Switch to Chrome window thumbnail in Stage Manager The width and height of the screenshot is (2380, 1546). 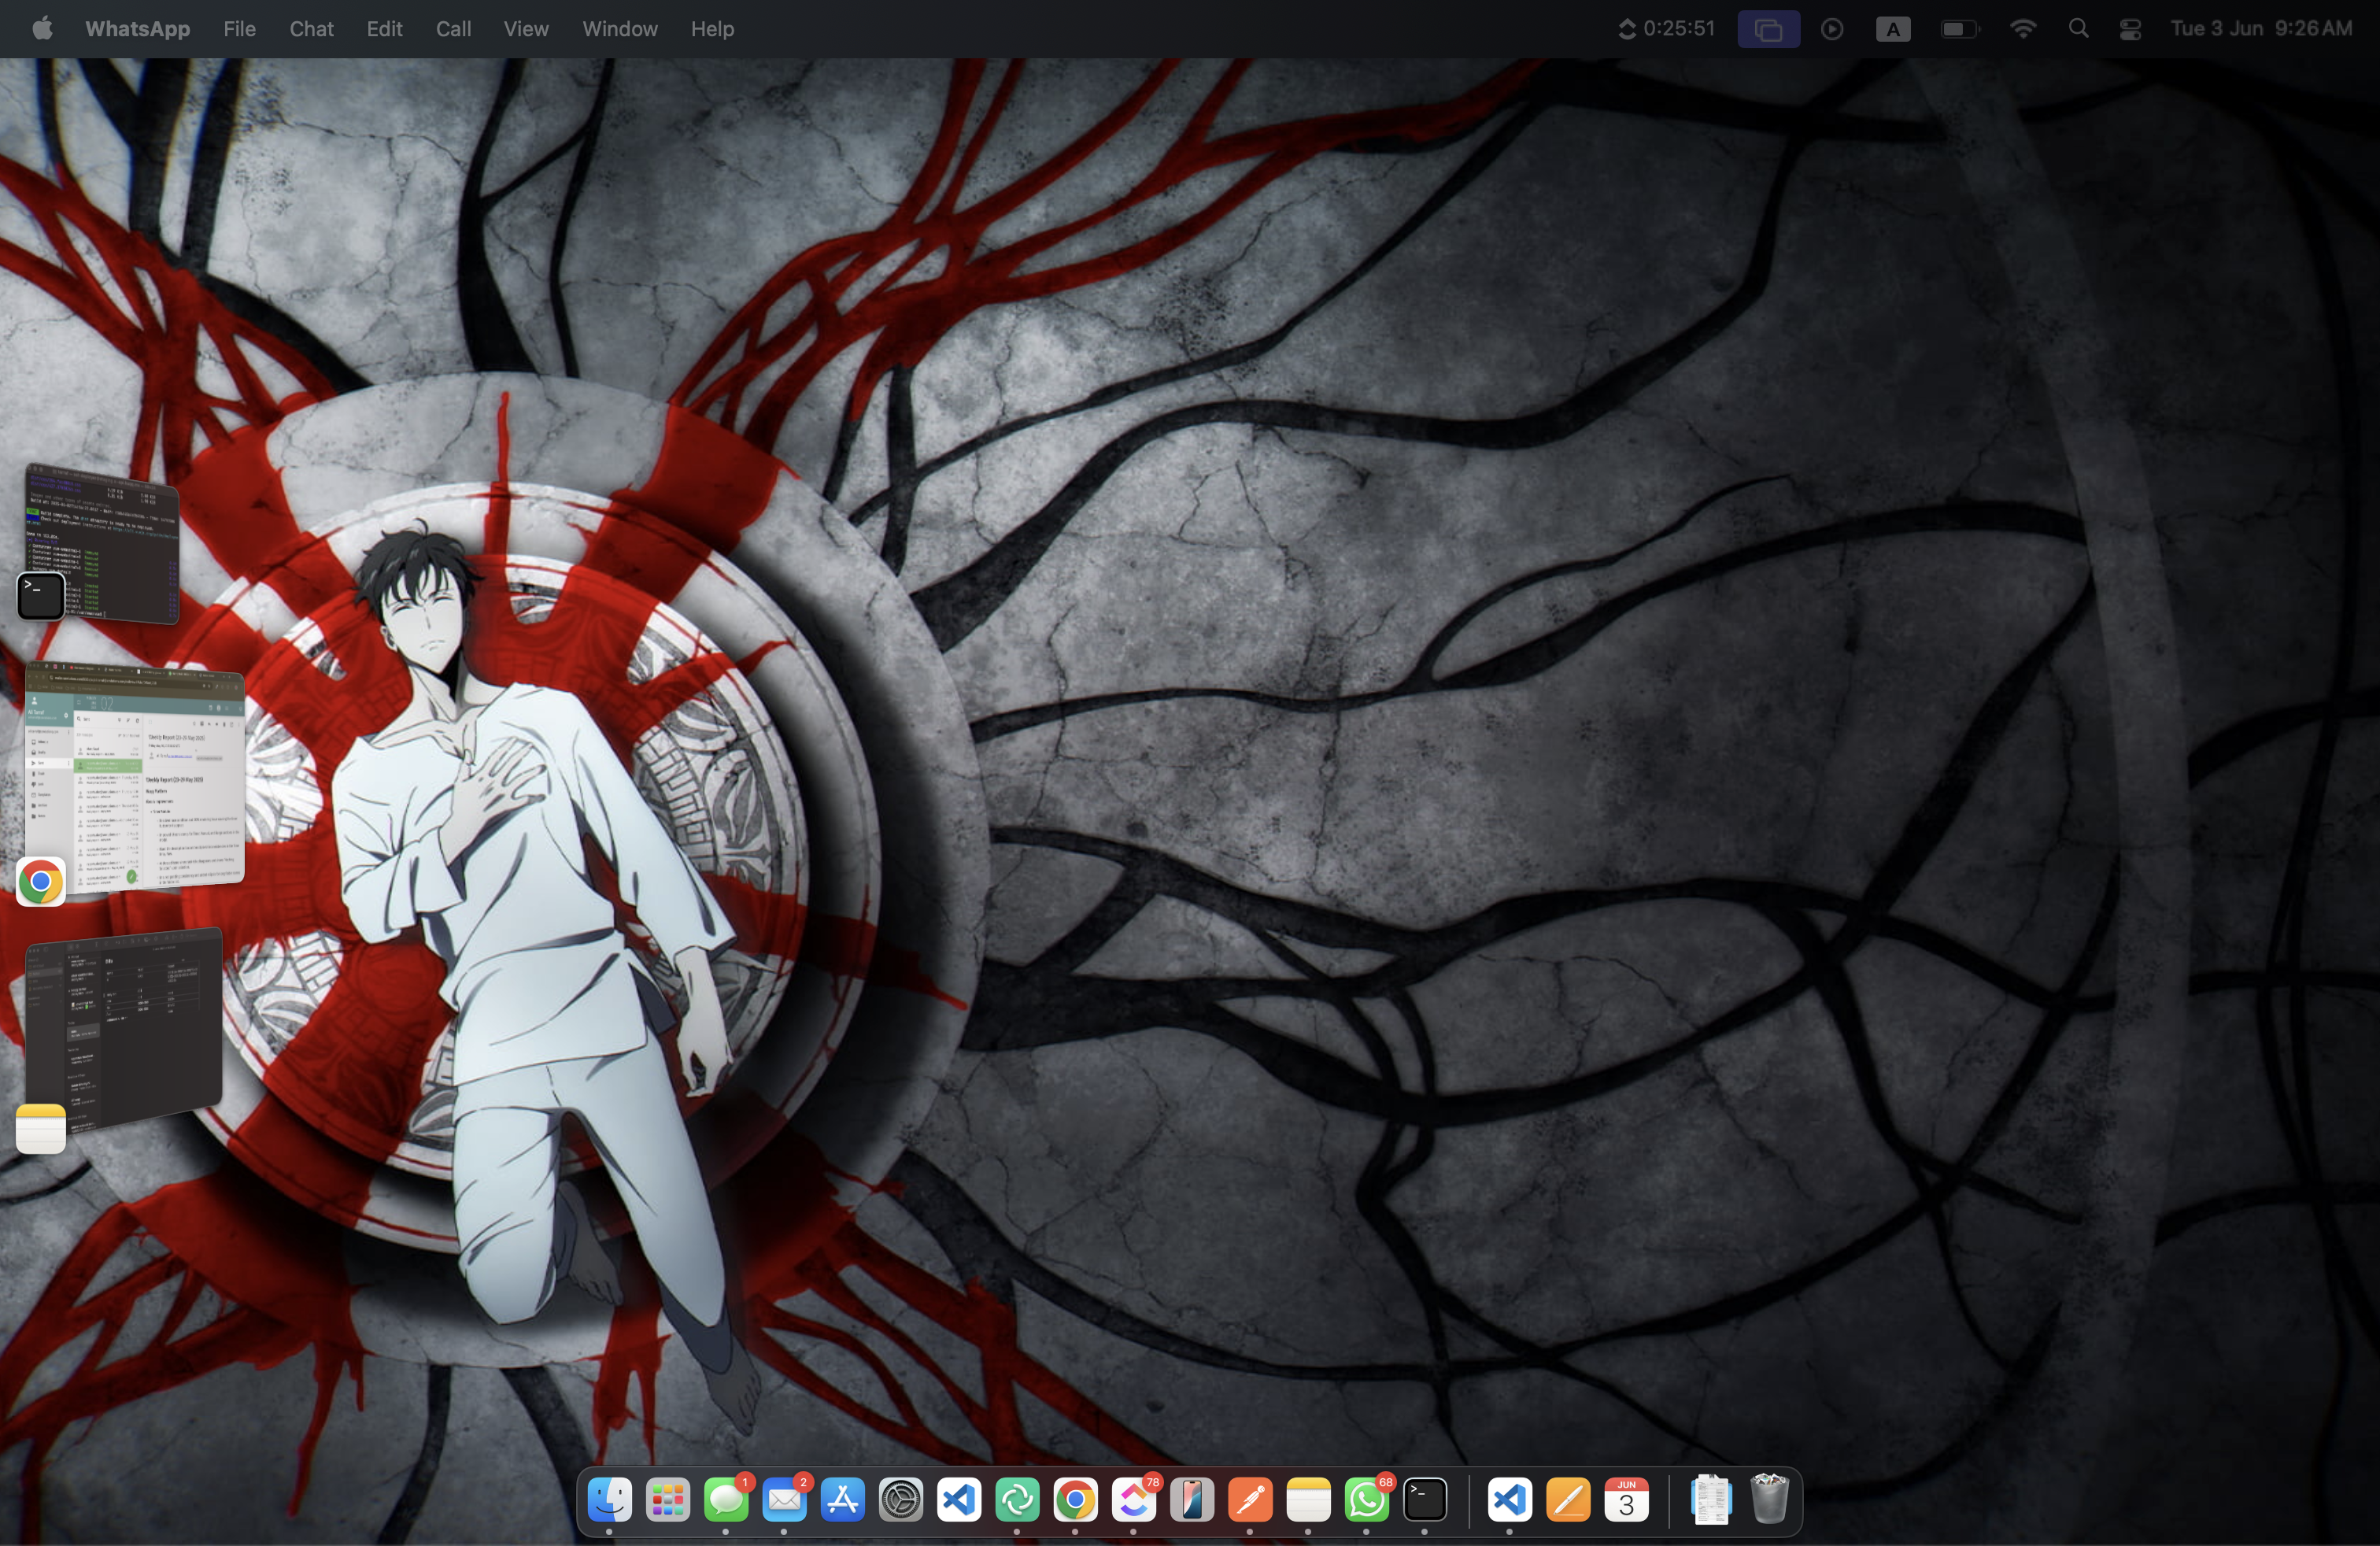tap(135, 777)
